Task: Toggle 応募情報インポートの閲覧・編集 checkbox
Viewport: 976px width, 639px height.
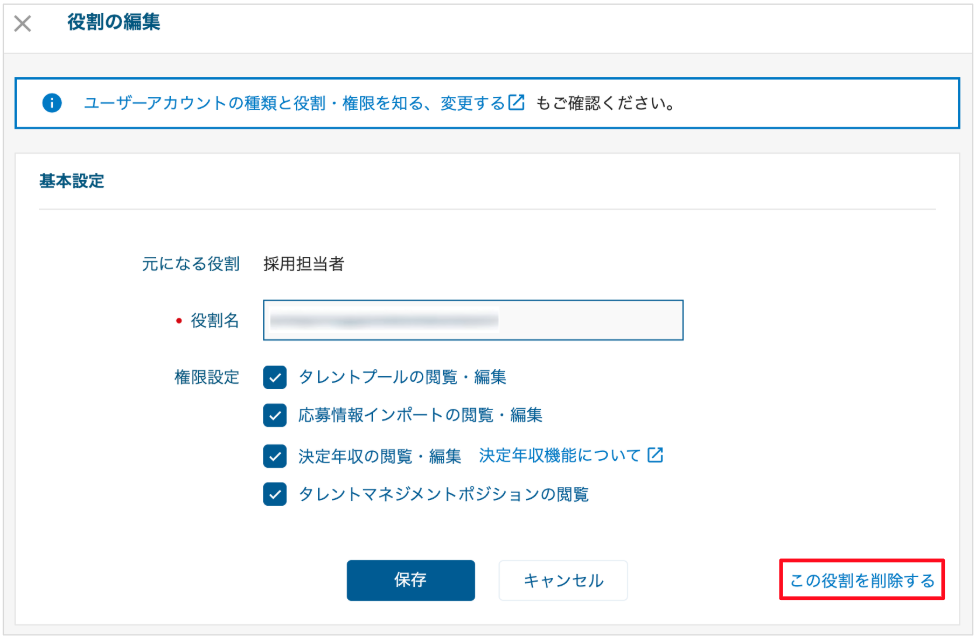Action: [274, 415]
